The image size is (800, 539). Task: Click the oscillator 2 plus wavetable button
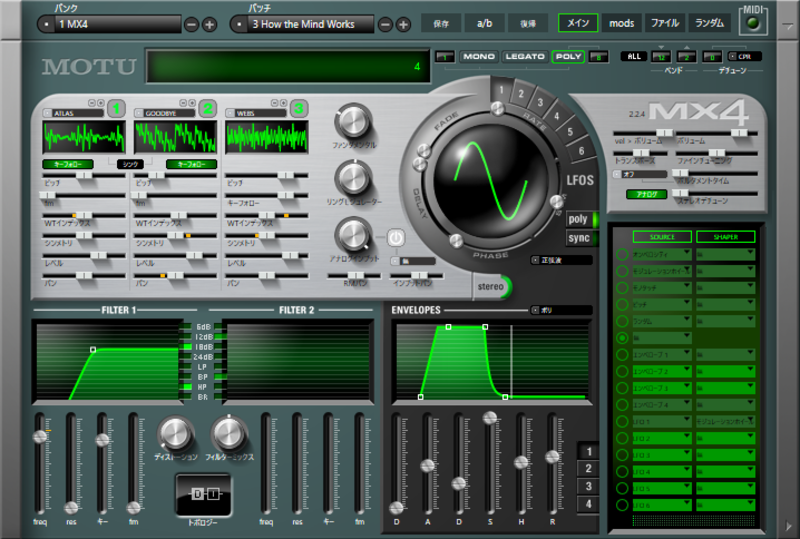point(192,103)
